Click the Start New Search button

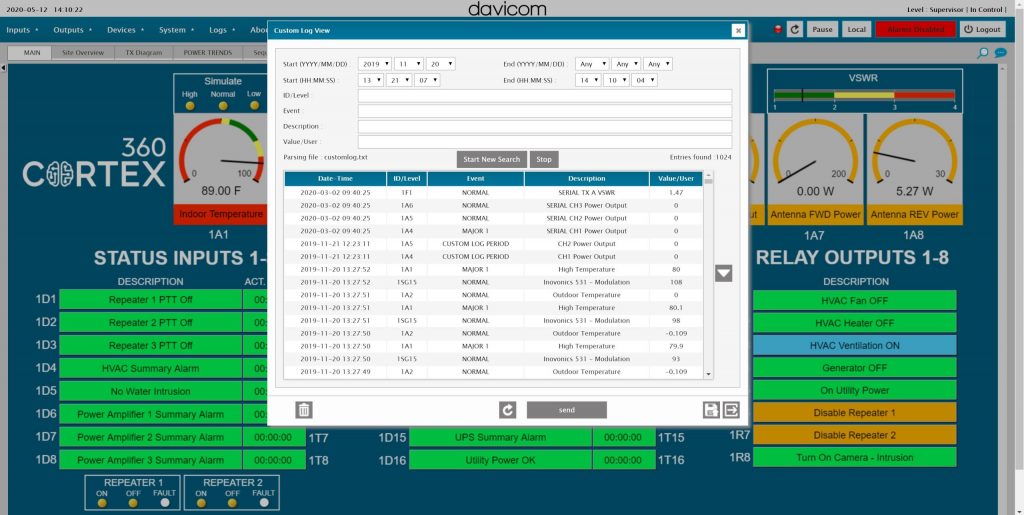(492, 159)
